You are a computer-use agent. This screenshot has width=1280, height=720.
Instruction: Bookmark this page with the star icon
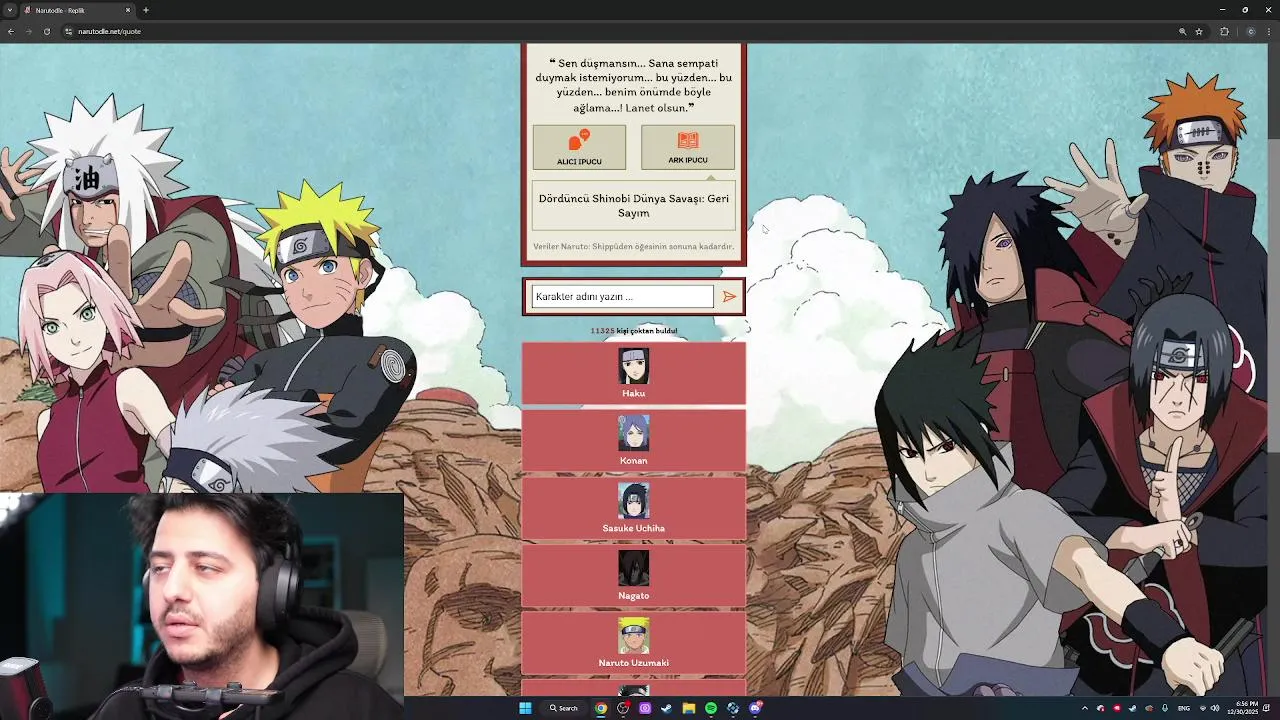(x=1199, y=31)
